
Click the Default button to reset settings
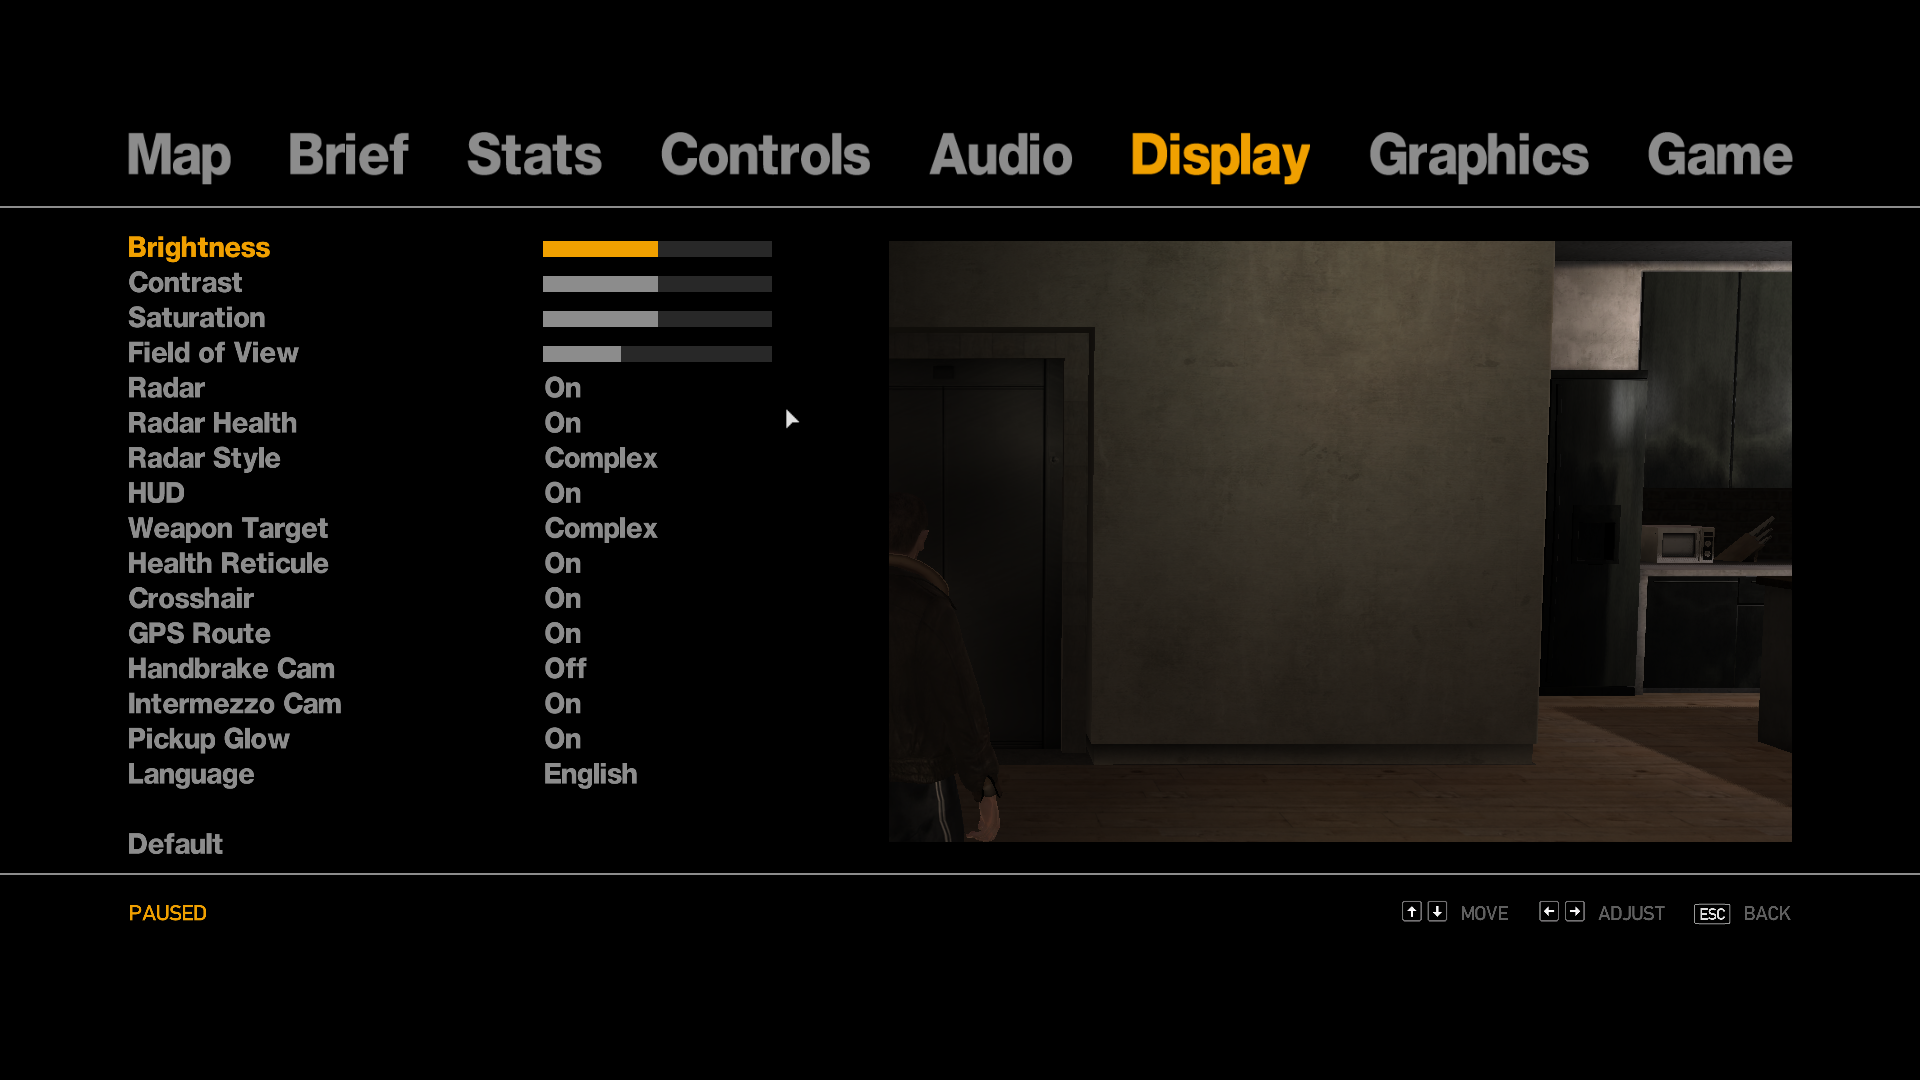[x=174, y=844]
